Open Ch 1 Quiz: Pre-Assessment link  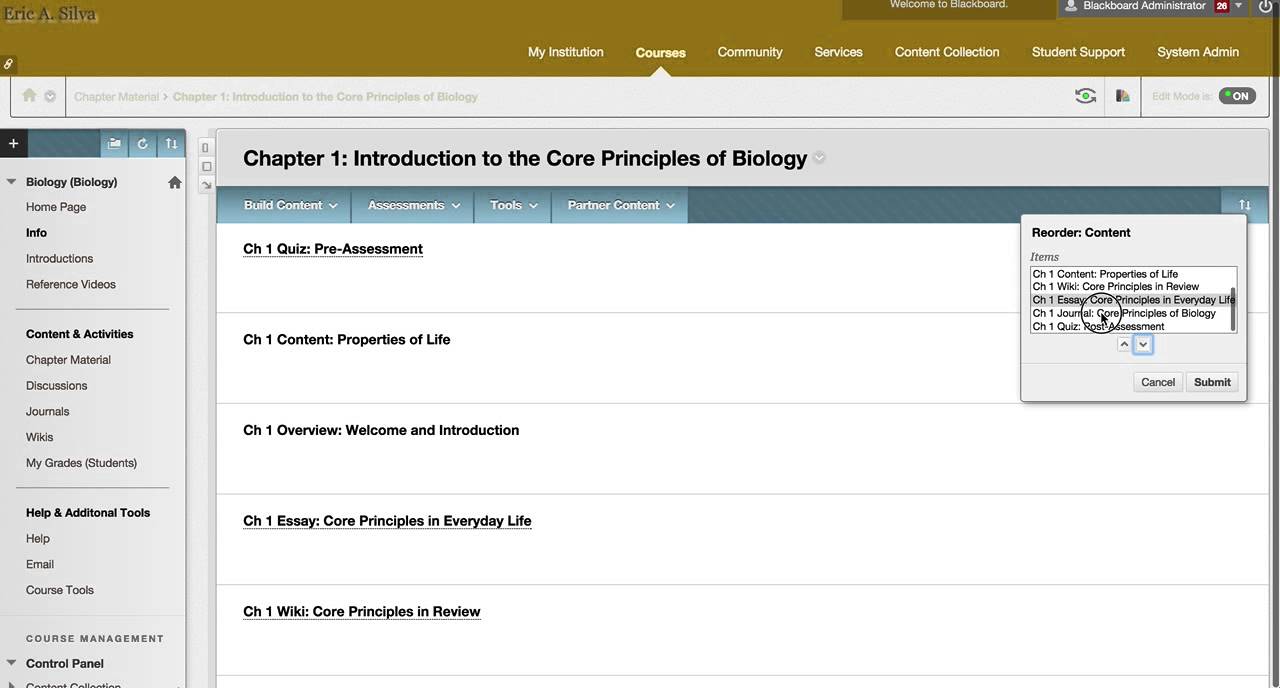332,249
